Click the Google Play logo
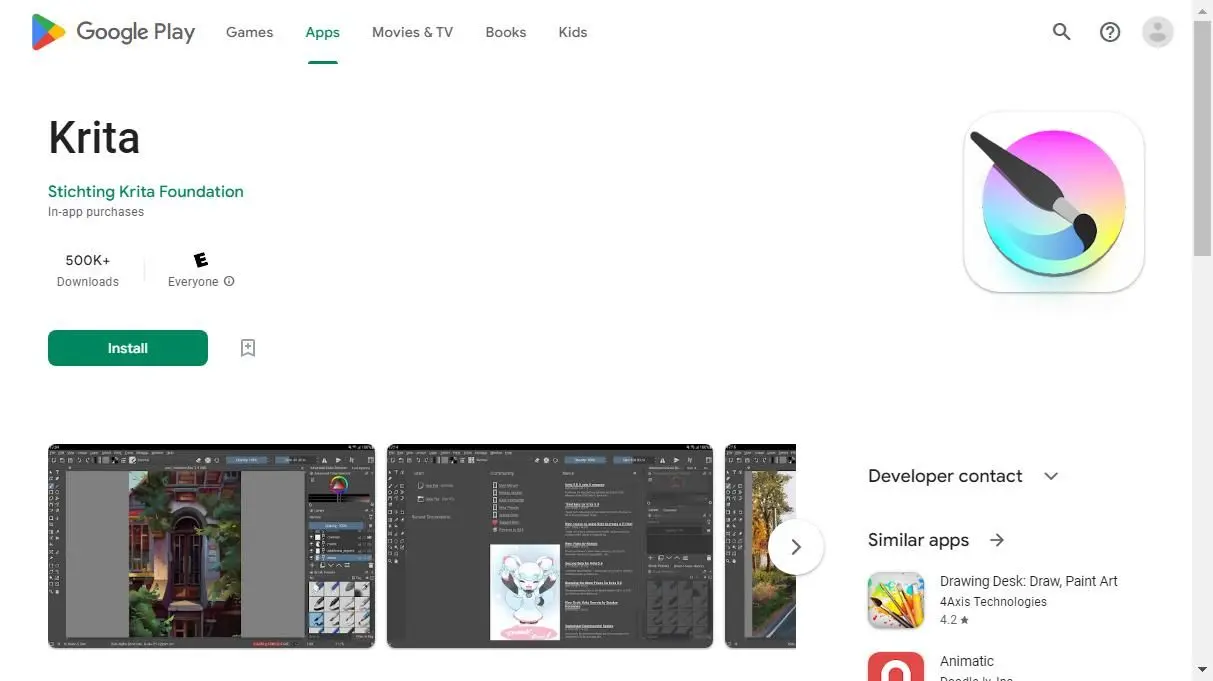 (112, 31)
